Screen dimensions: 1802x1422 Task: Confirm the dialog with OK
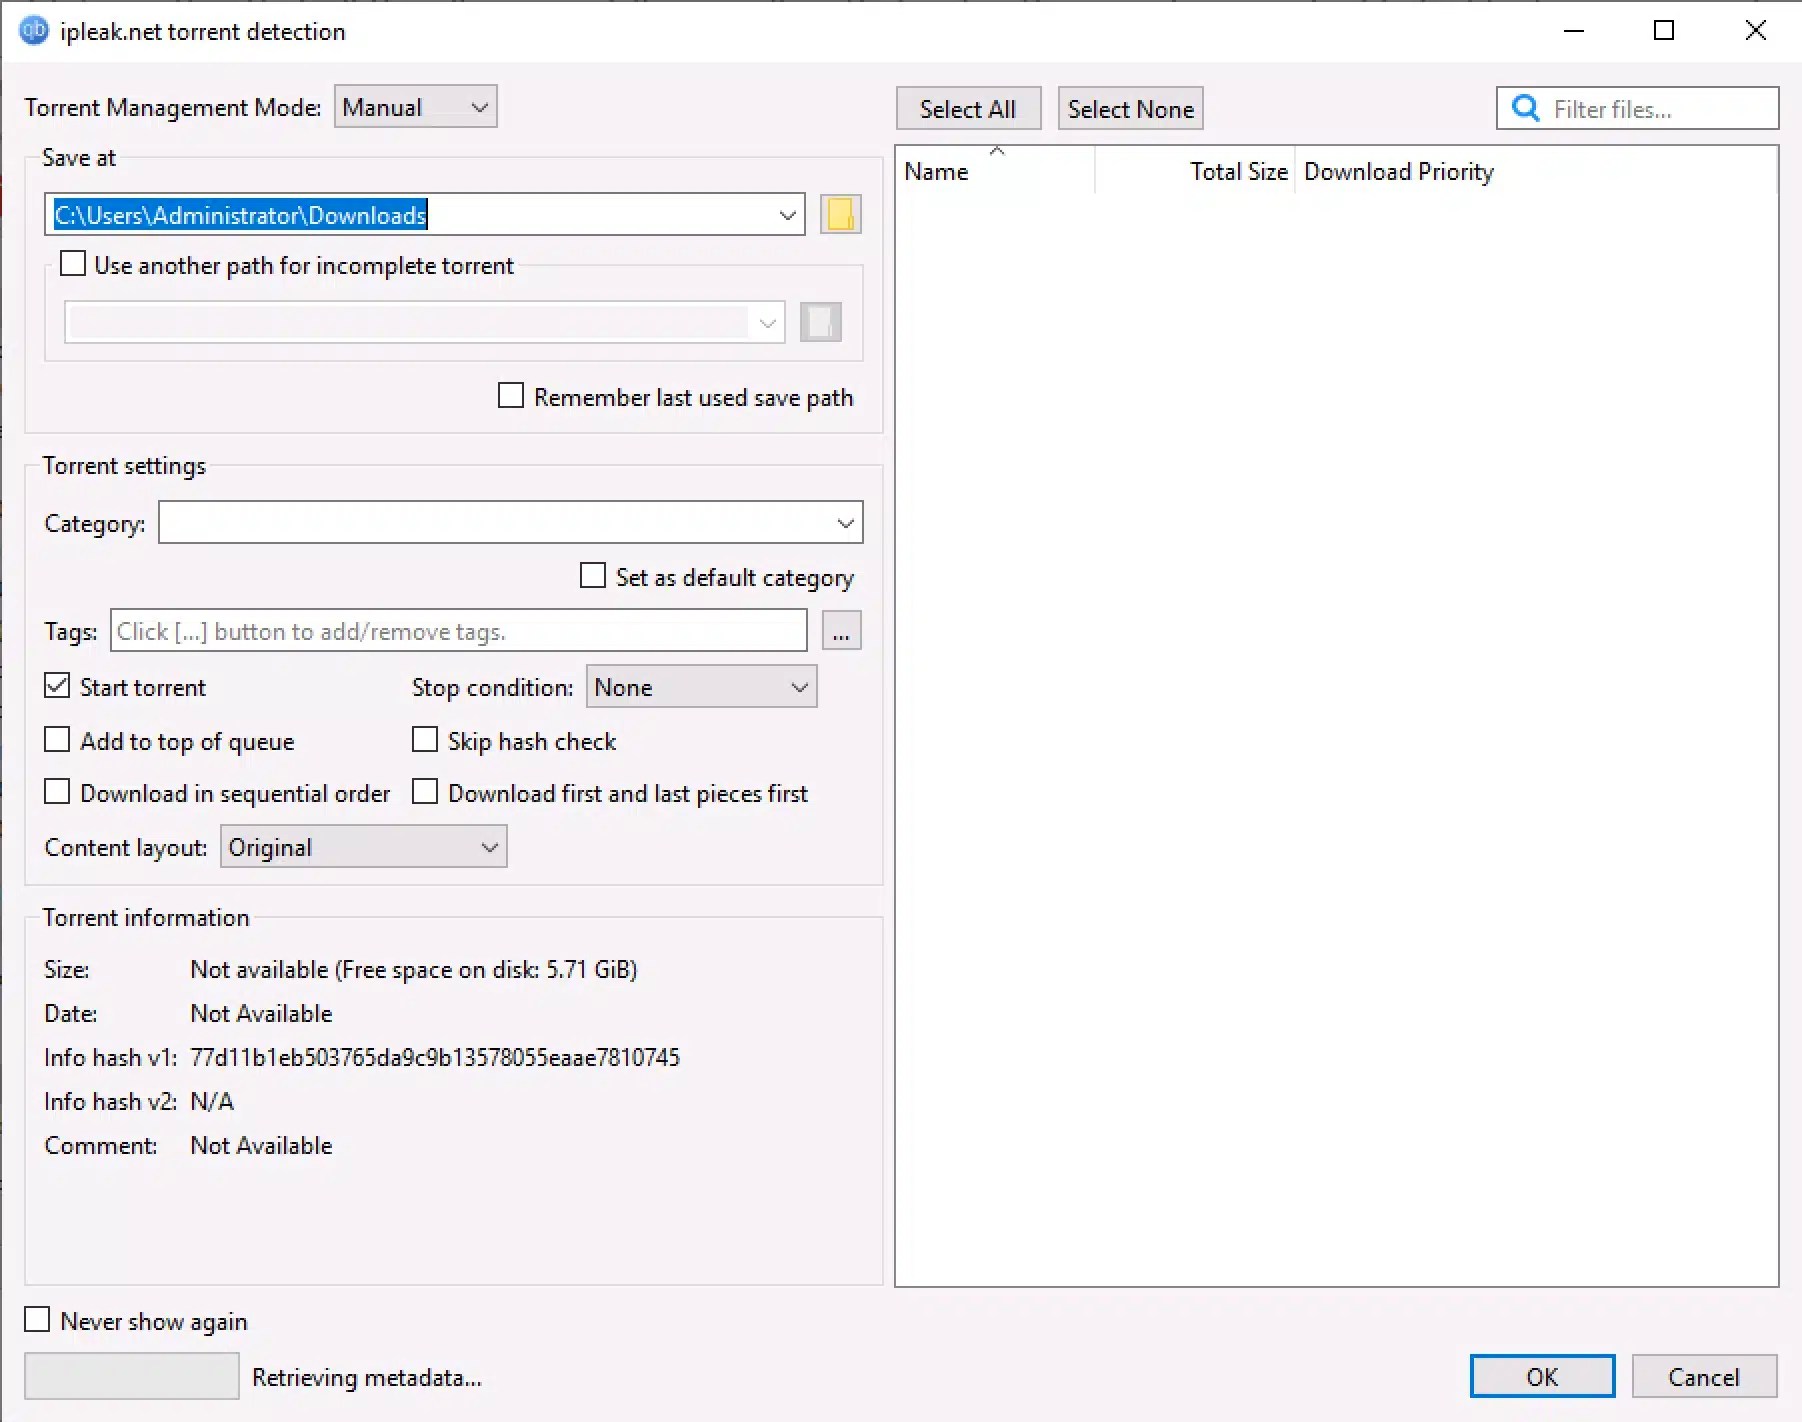click(1541, 1376)
